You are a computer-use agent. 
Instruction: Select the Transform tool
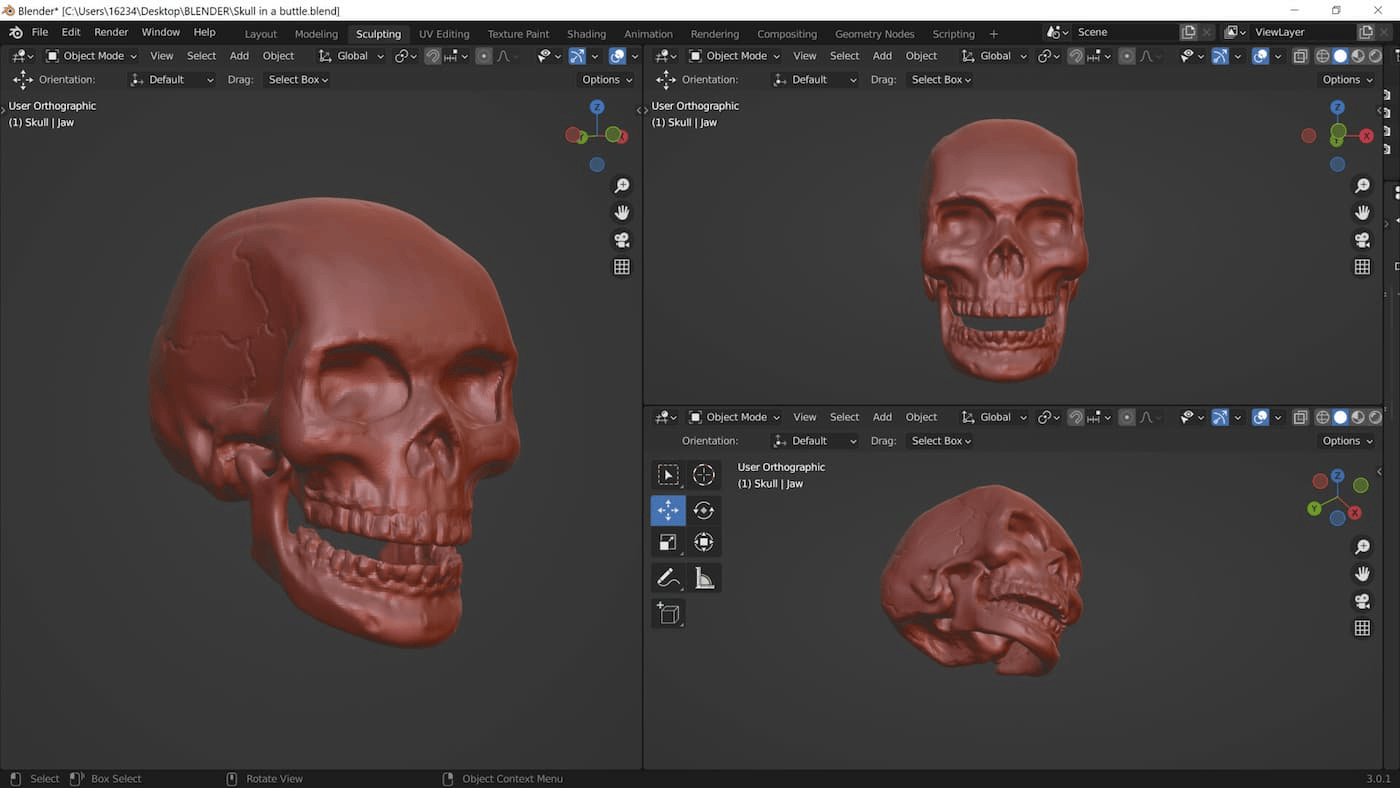704,543
